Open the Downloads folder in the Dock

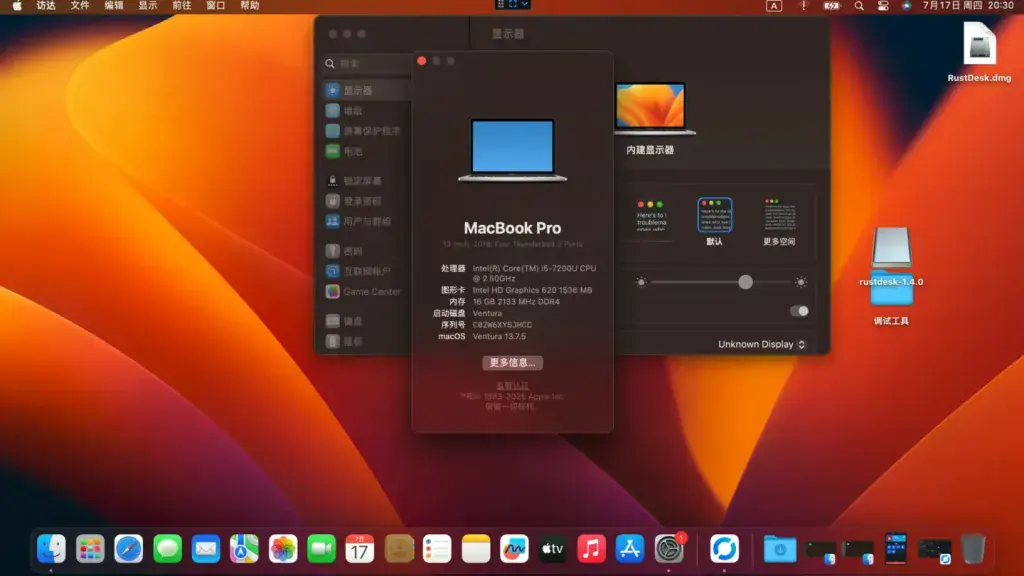pyautogui.click(x=780, y=549)
